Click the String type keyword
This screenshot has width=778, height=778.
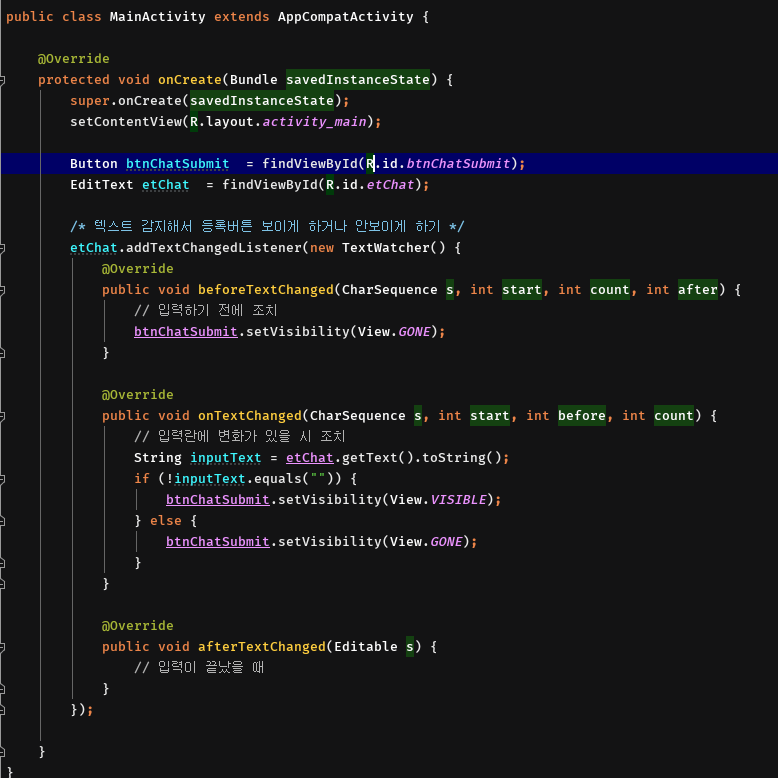(x=158, y=457)
